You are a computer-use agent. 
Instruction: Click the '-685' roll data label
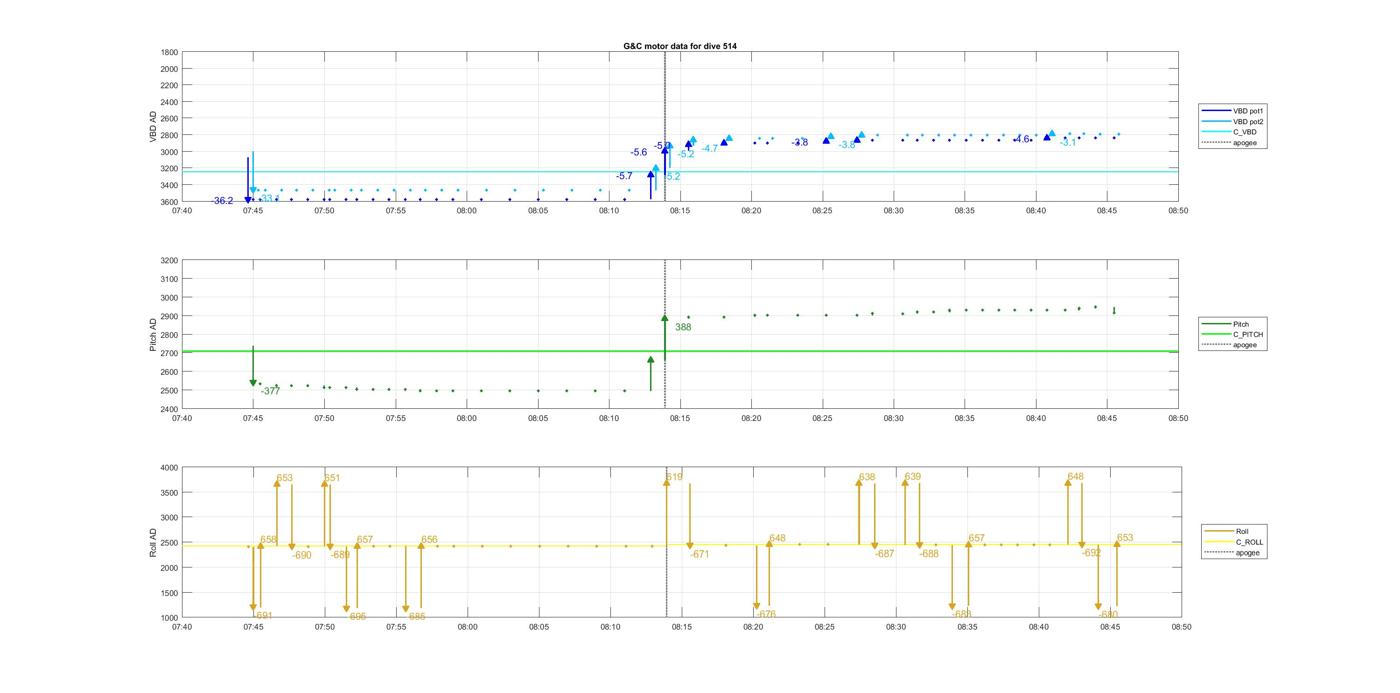tap(416, 617)
